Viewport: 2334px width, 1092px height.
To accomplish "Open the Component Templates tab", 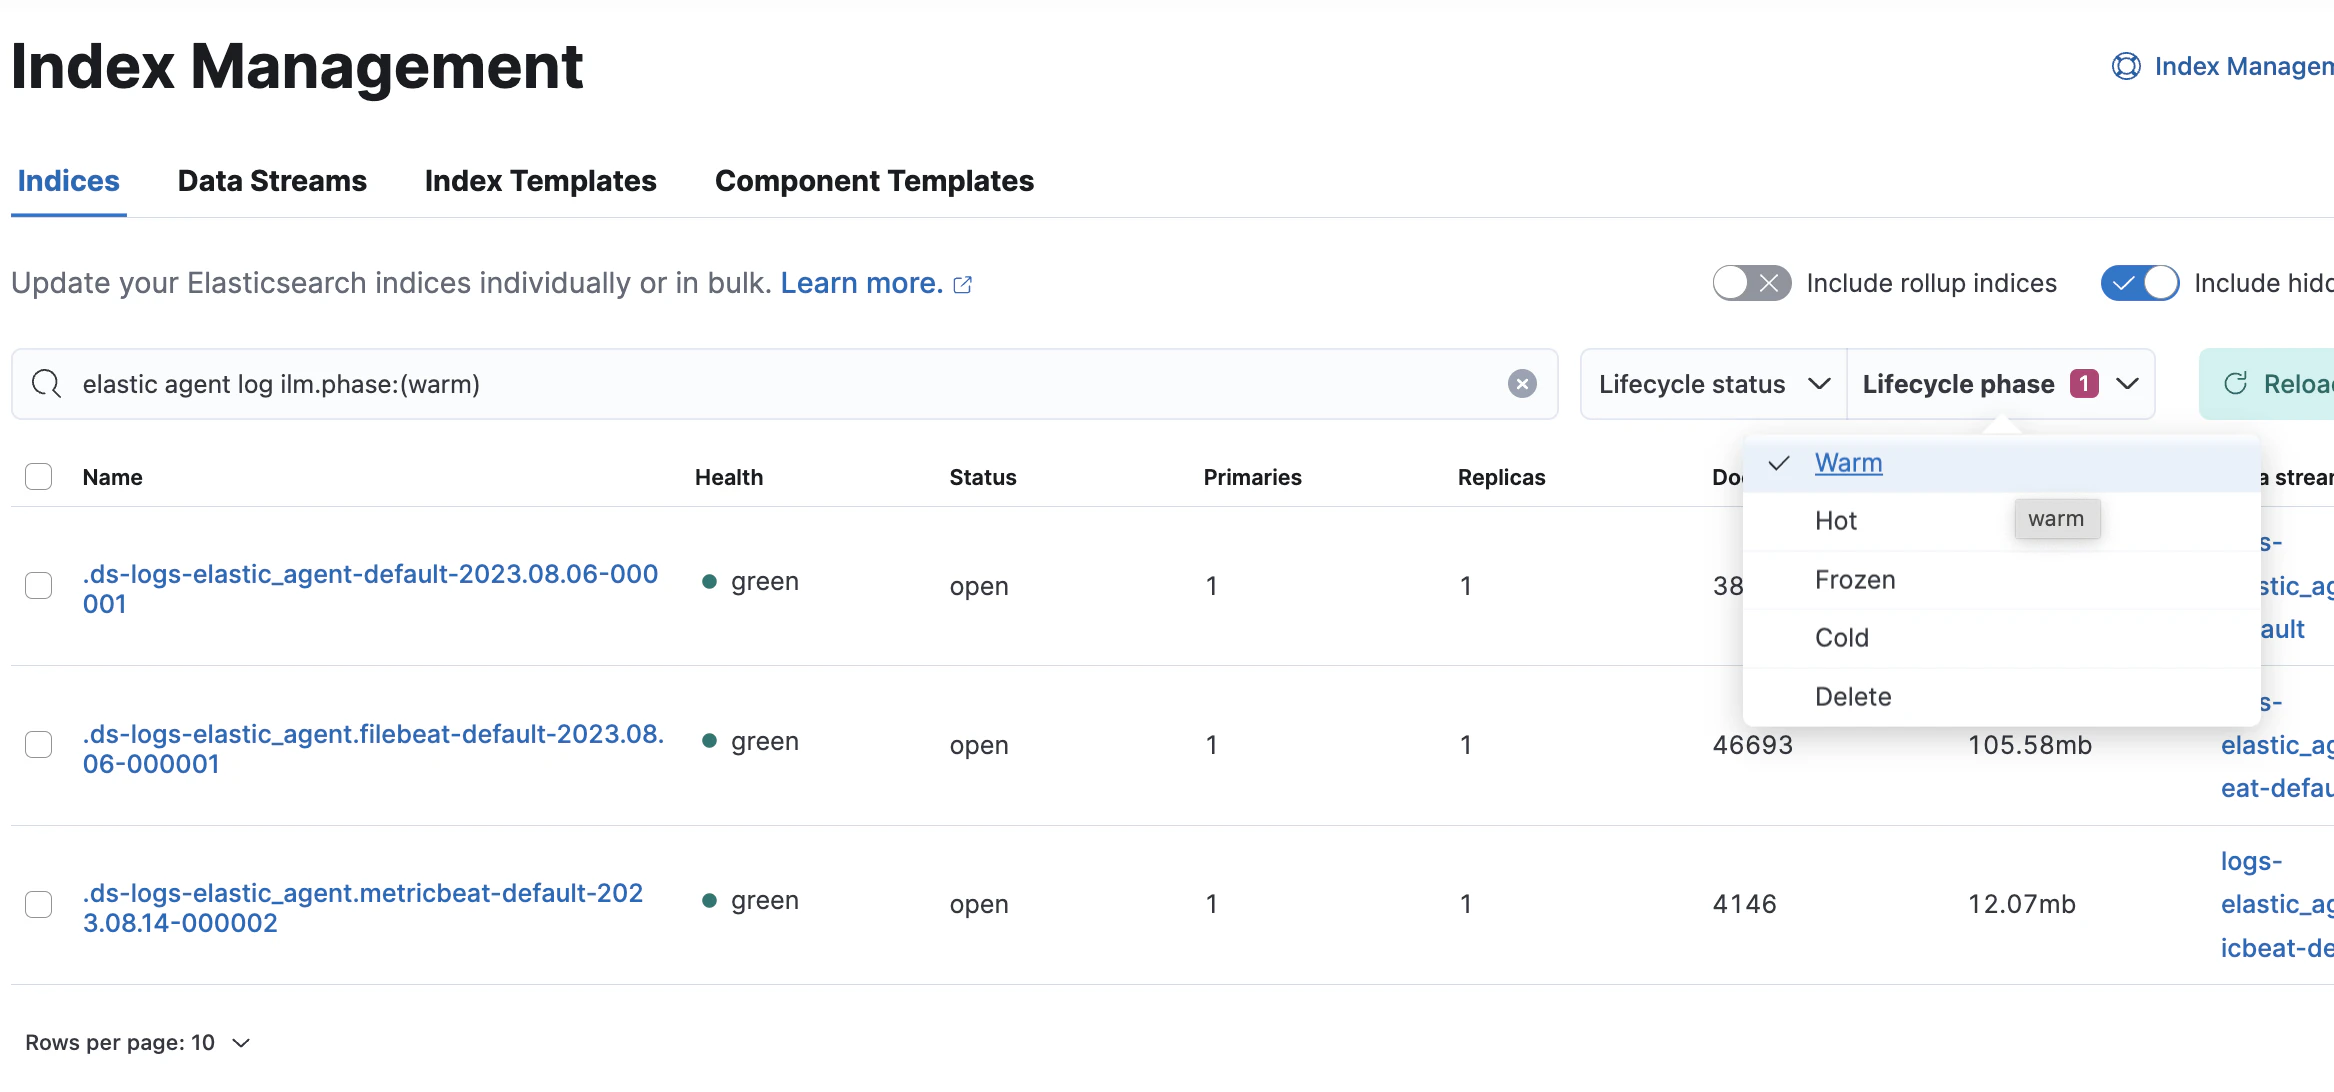I will 874,181.
